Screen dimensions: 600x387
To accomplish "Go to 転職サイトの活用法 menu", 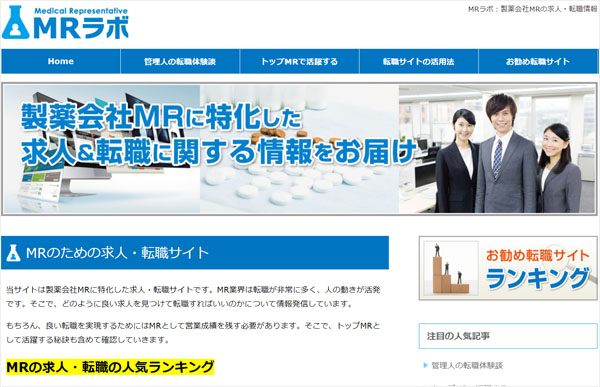I will (419, 61).
